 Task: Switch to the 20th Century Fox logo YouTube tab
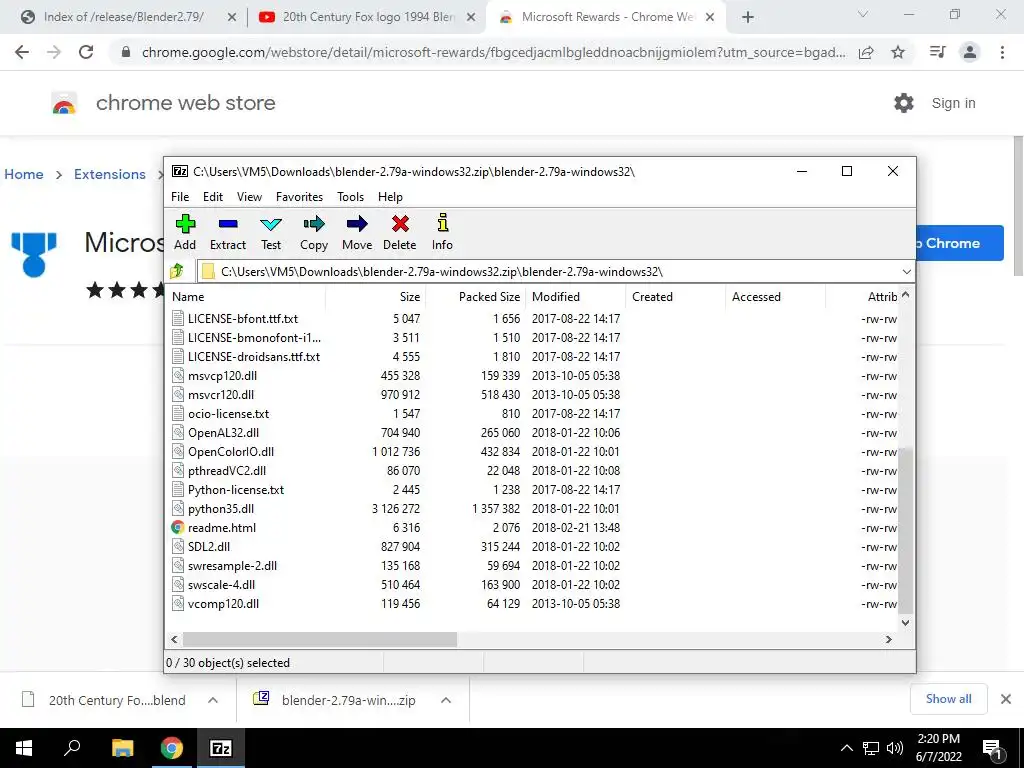point(368,17)
